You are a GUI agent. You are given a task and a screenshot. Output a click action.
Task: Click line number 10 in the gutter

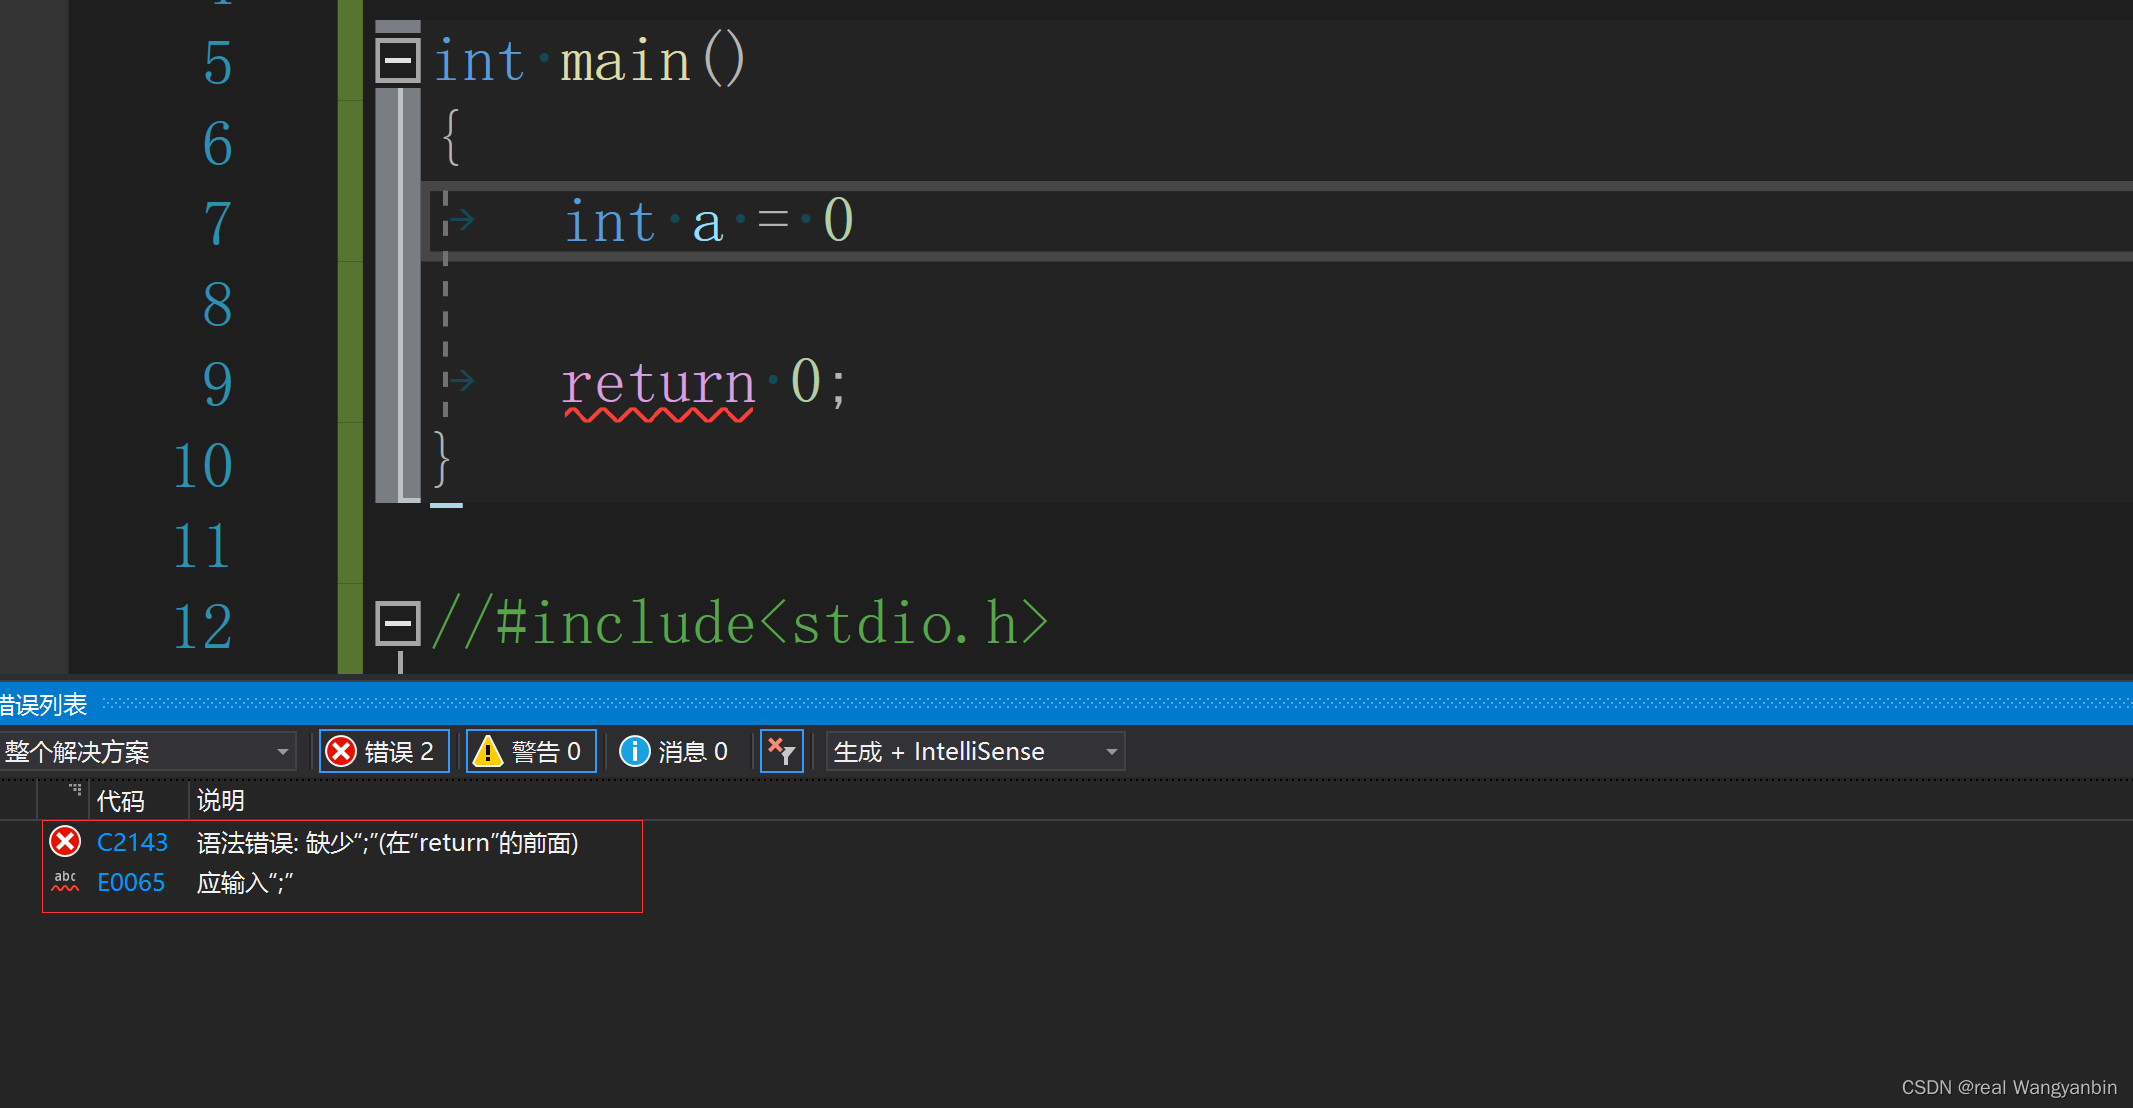tap(203, 465)
